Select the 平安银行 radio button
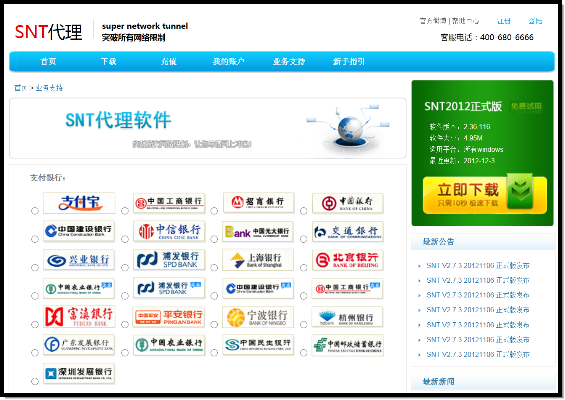The height and width of the screenshot is (400, 565). point(125,324)
